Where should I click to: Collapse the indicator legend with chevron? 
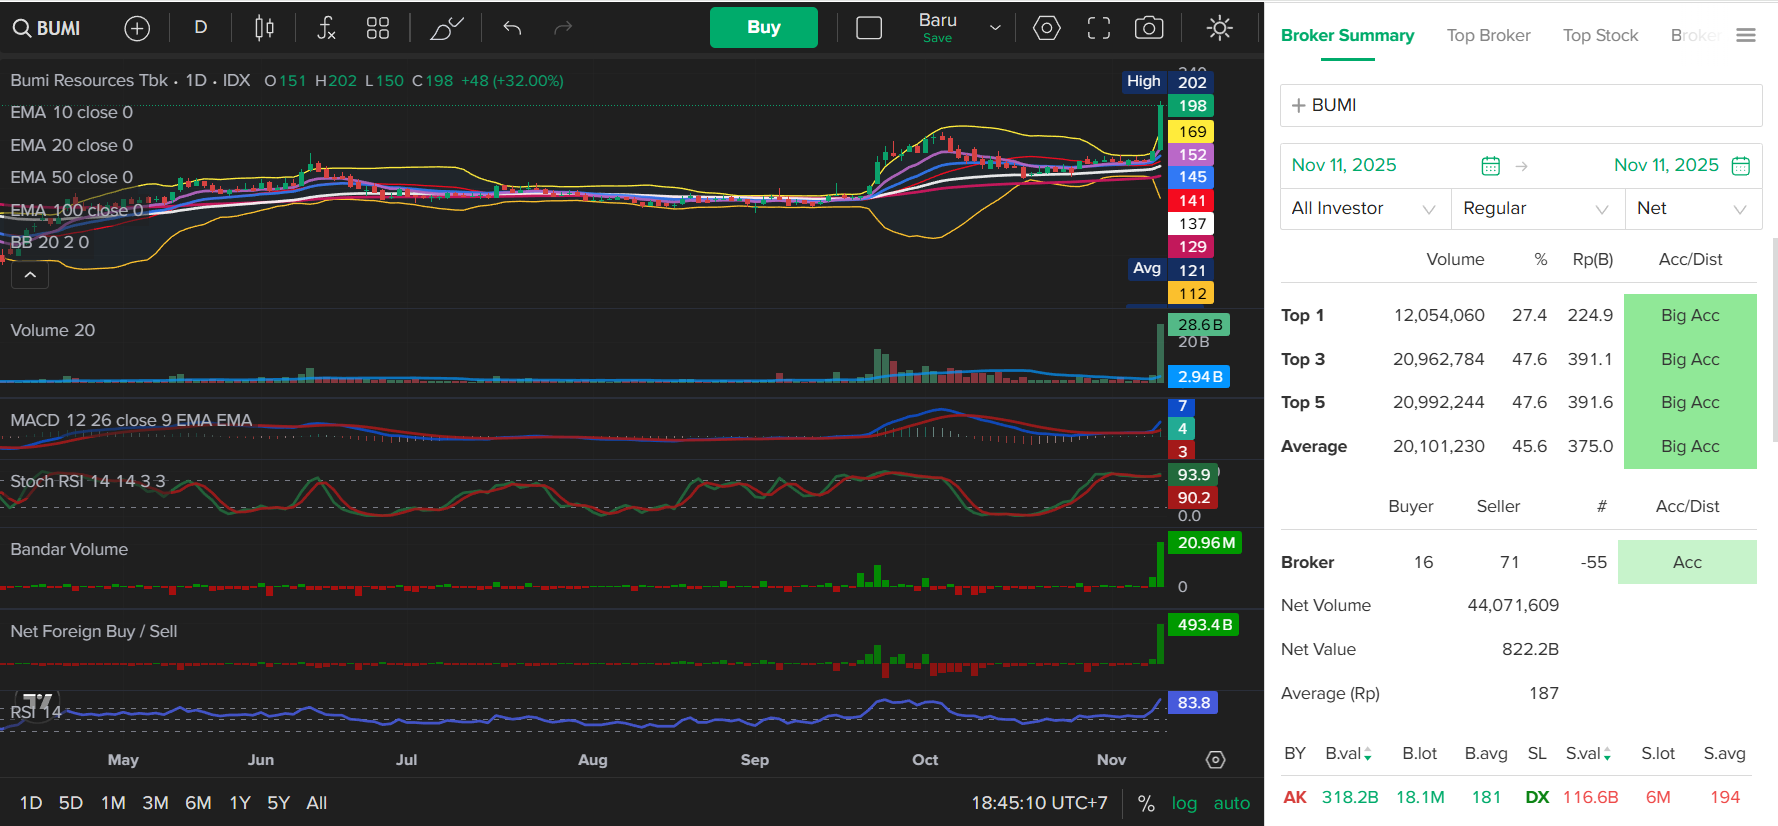pyautogui.click(x=30, y=274)
